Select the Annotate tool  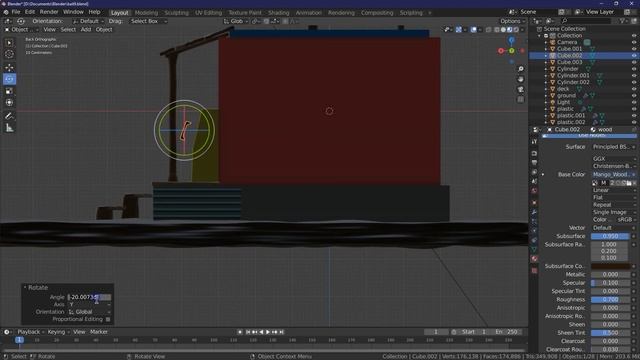(9, 116)
